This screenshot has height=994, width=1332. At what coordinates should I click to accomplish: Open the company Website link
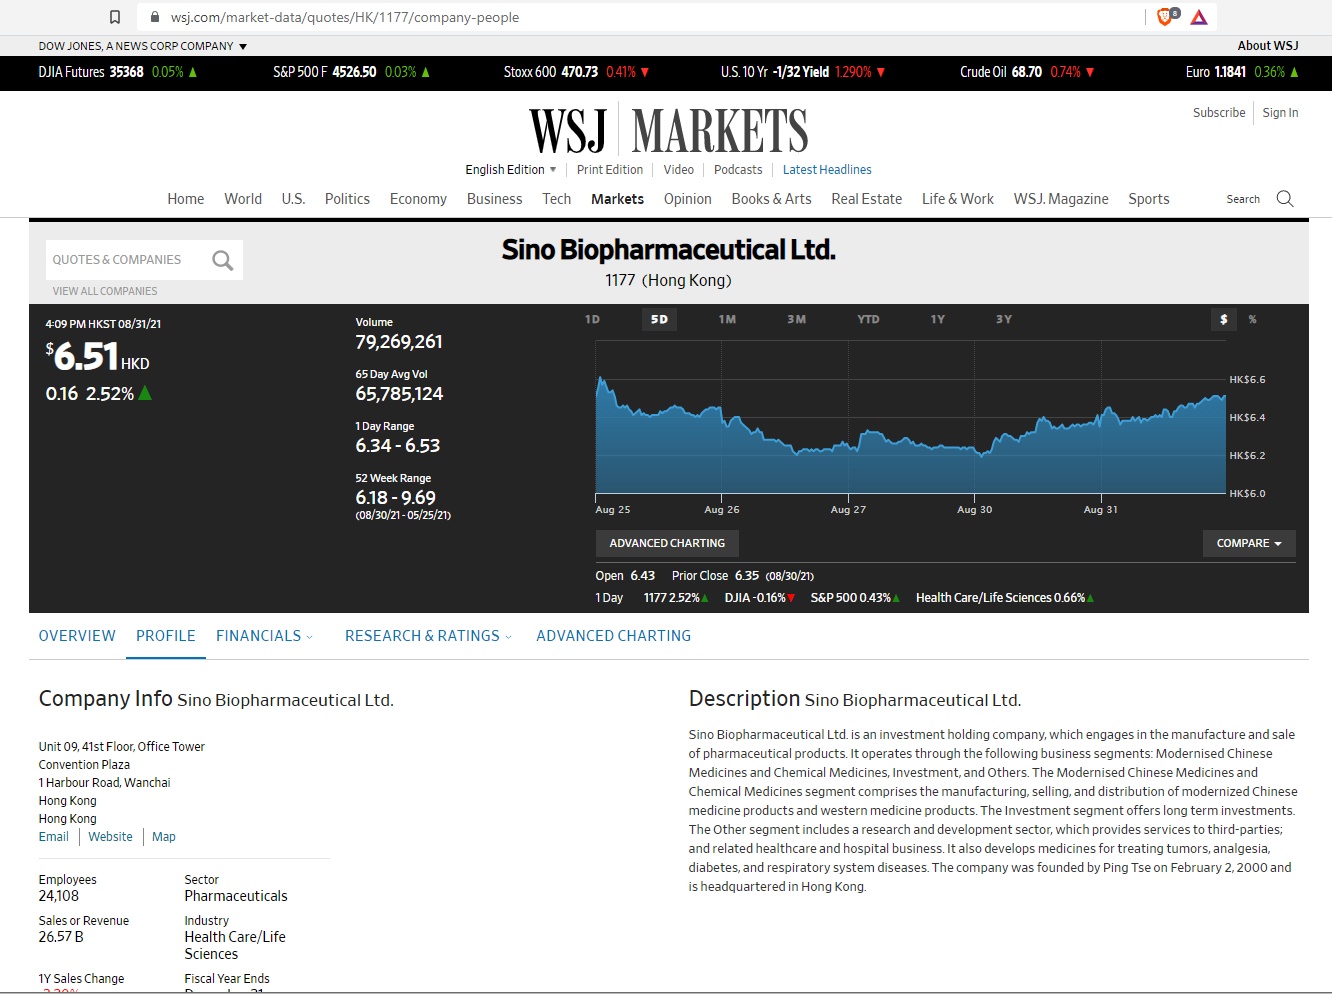point(110,837)
